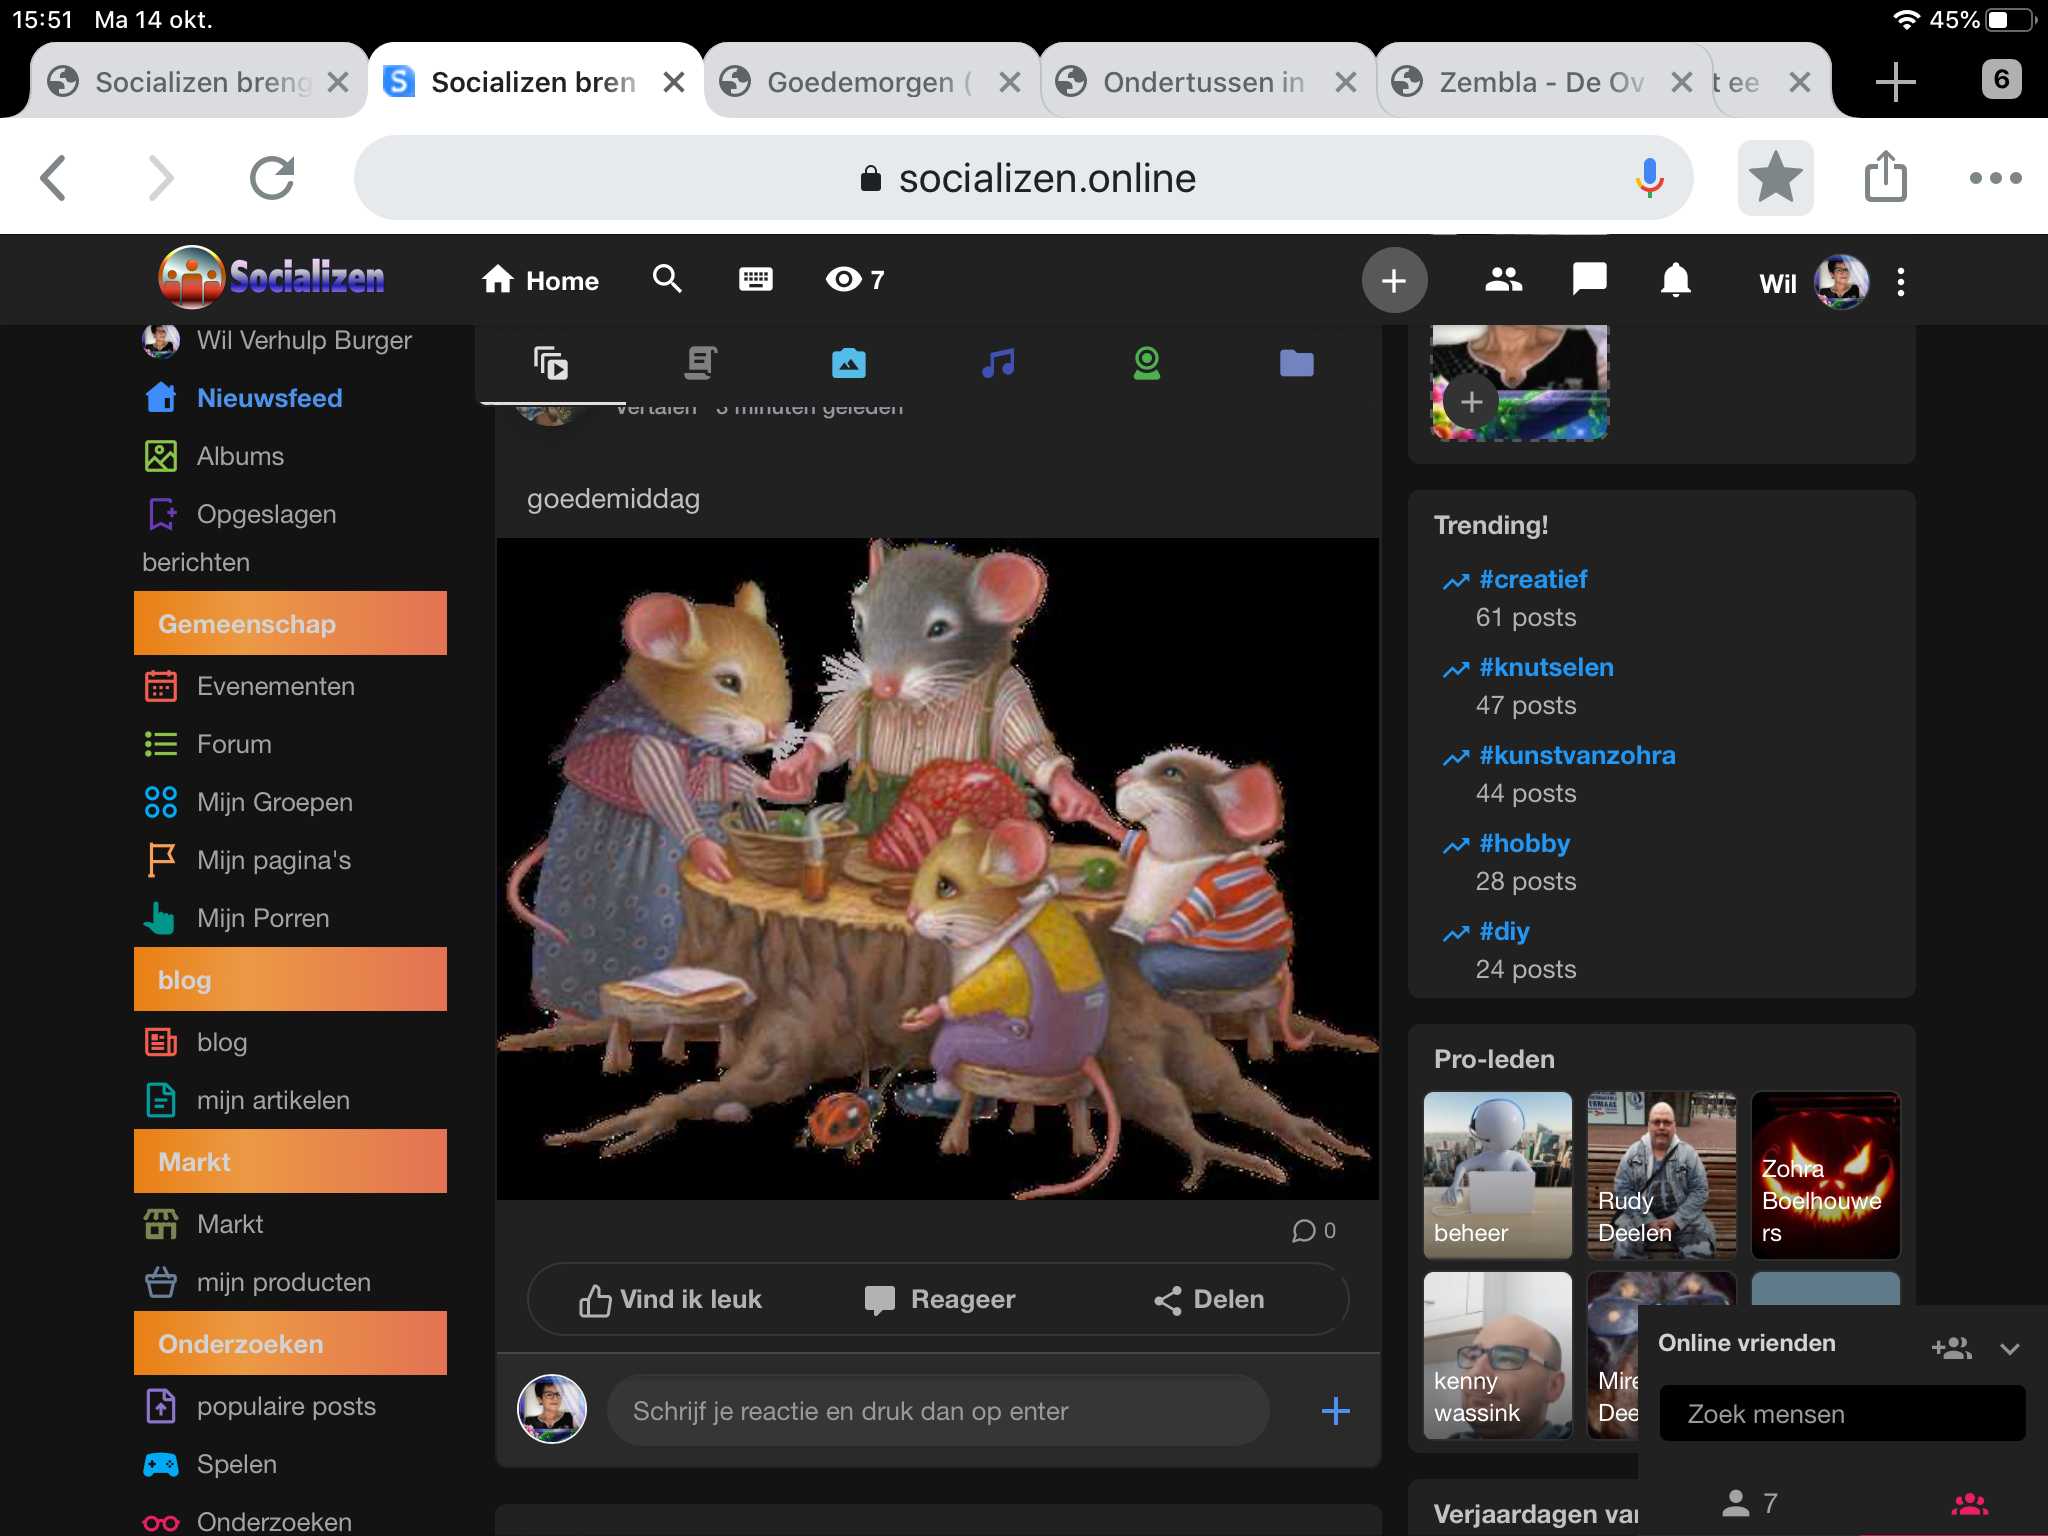
Task: Open Evenementen calendar icon
Action: coord(160,686)
